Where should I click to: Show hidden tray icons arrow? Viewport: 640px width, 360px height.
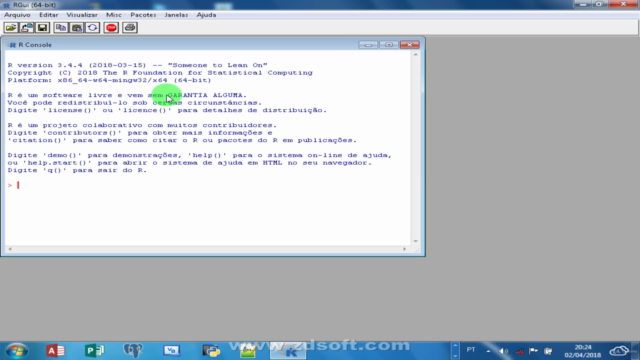tap(488, 351)
